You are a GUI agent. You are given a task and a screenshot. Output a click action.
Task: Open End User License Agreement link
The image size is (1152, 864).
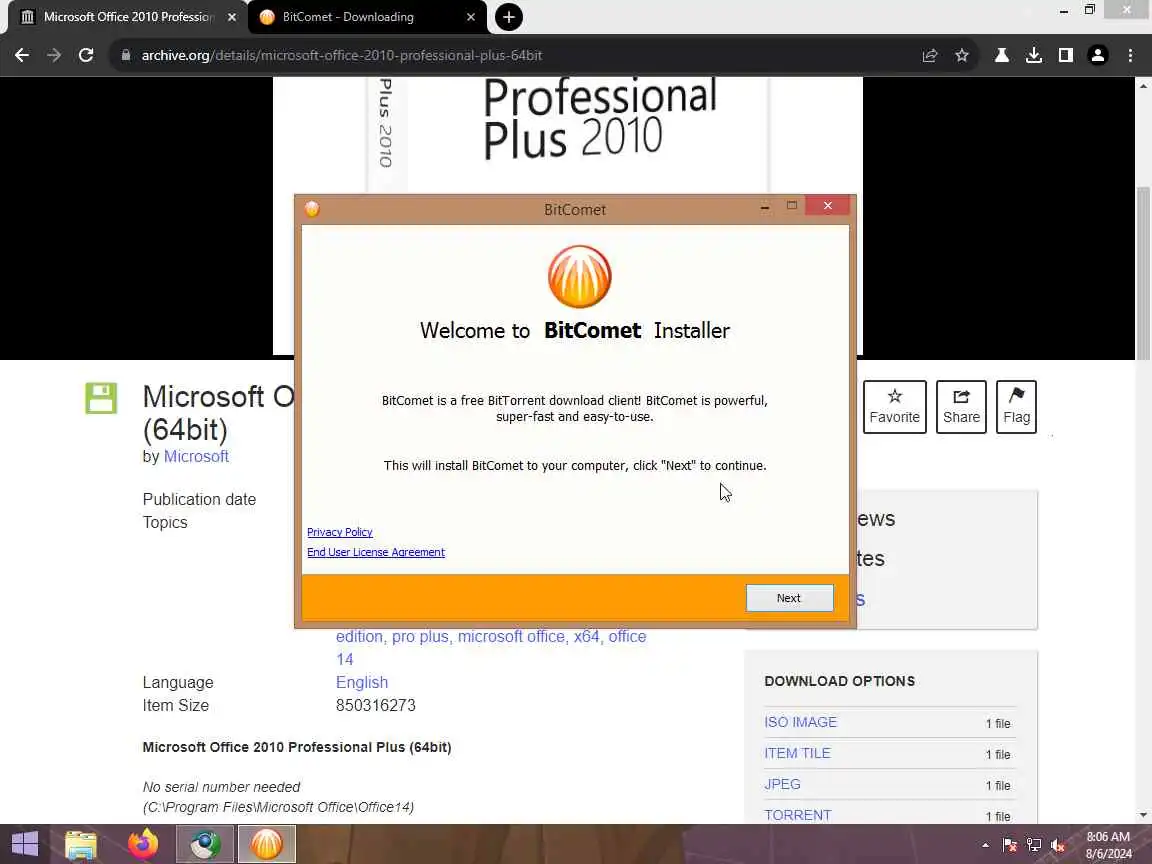(375, 552)
